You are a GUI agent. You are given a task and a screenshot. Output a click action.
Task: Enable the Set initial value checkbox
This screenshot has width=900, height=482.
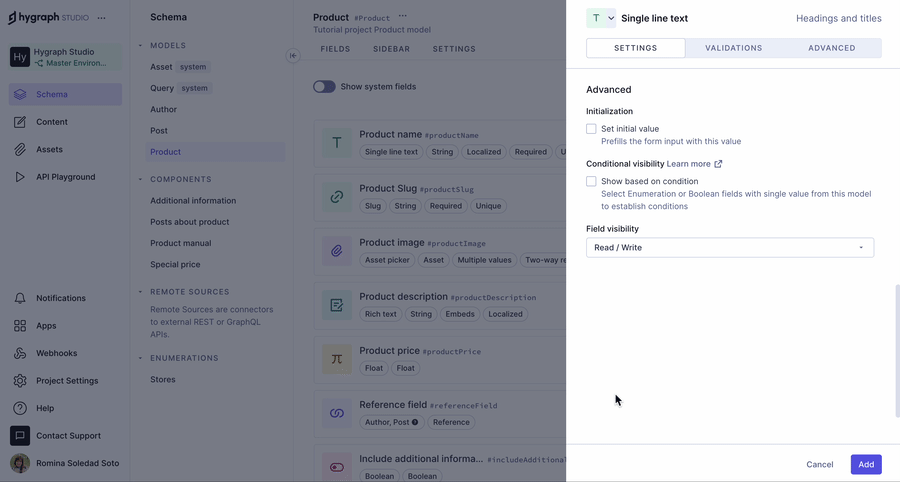click(591, 129)
